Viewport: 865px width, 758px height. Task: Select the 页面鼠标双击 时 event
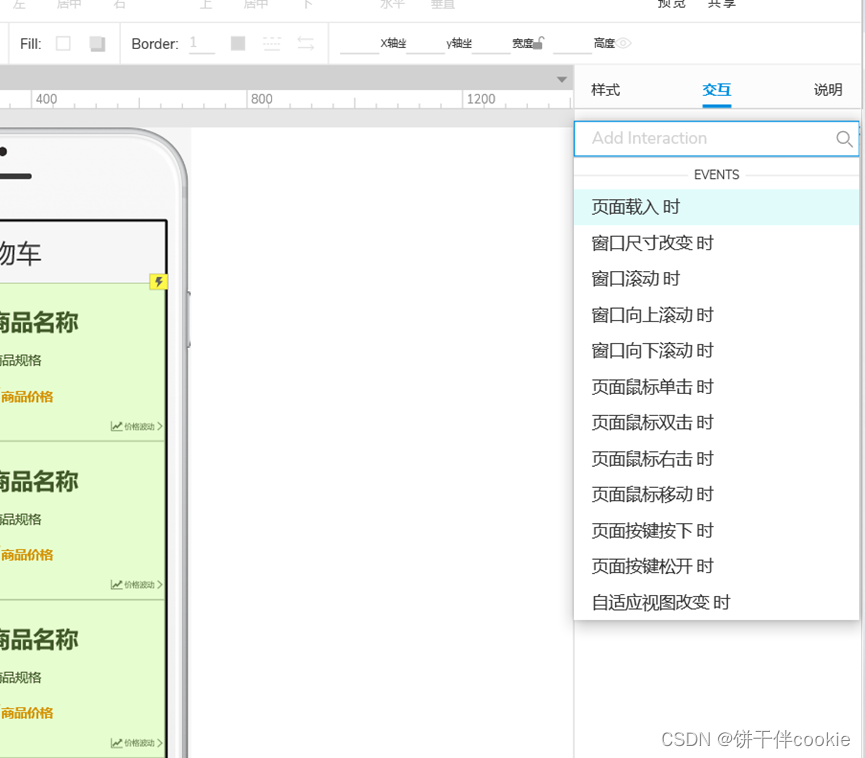click(716, 423)
